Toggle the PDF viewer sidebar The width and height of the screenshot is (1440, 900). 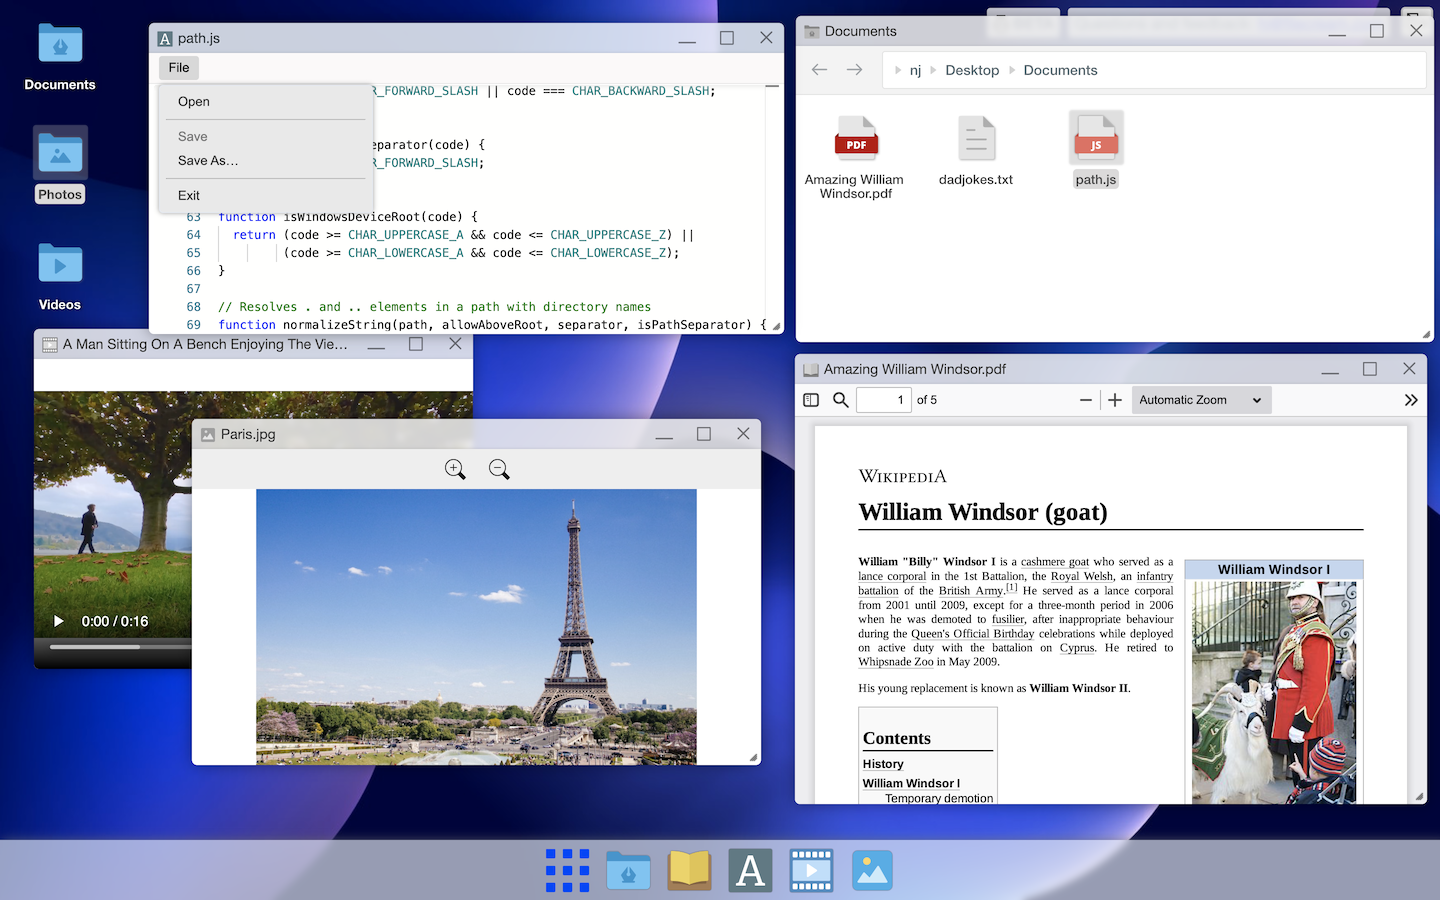(811, 400)
